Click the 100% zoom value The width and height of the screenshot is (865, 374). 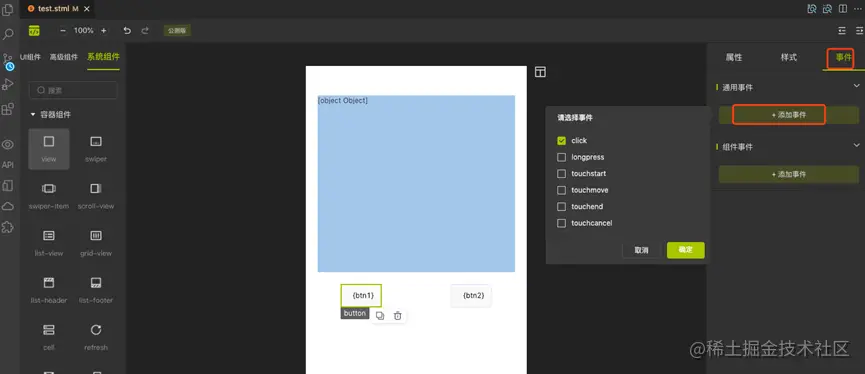[83, 31]
